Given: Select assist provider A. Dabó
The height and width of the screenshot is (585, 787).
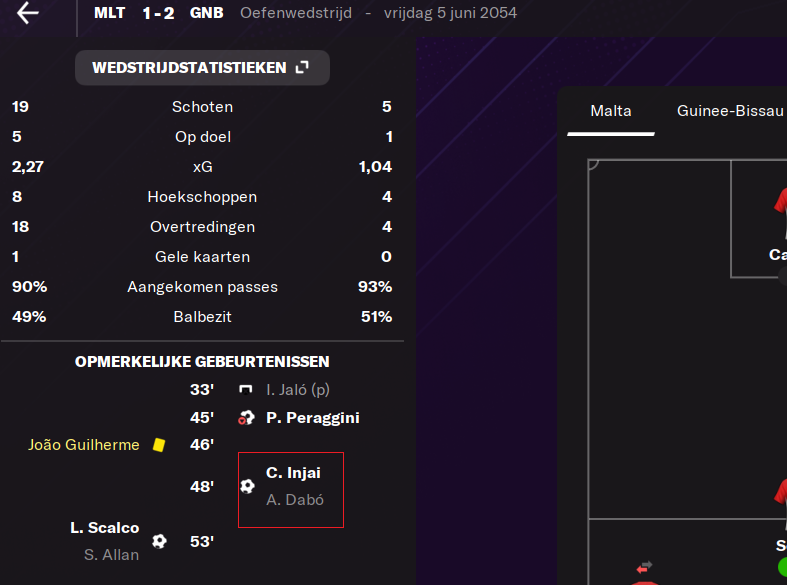Looking at the screenshot, I should point(295,500).
